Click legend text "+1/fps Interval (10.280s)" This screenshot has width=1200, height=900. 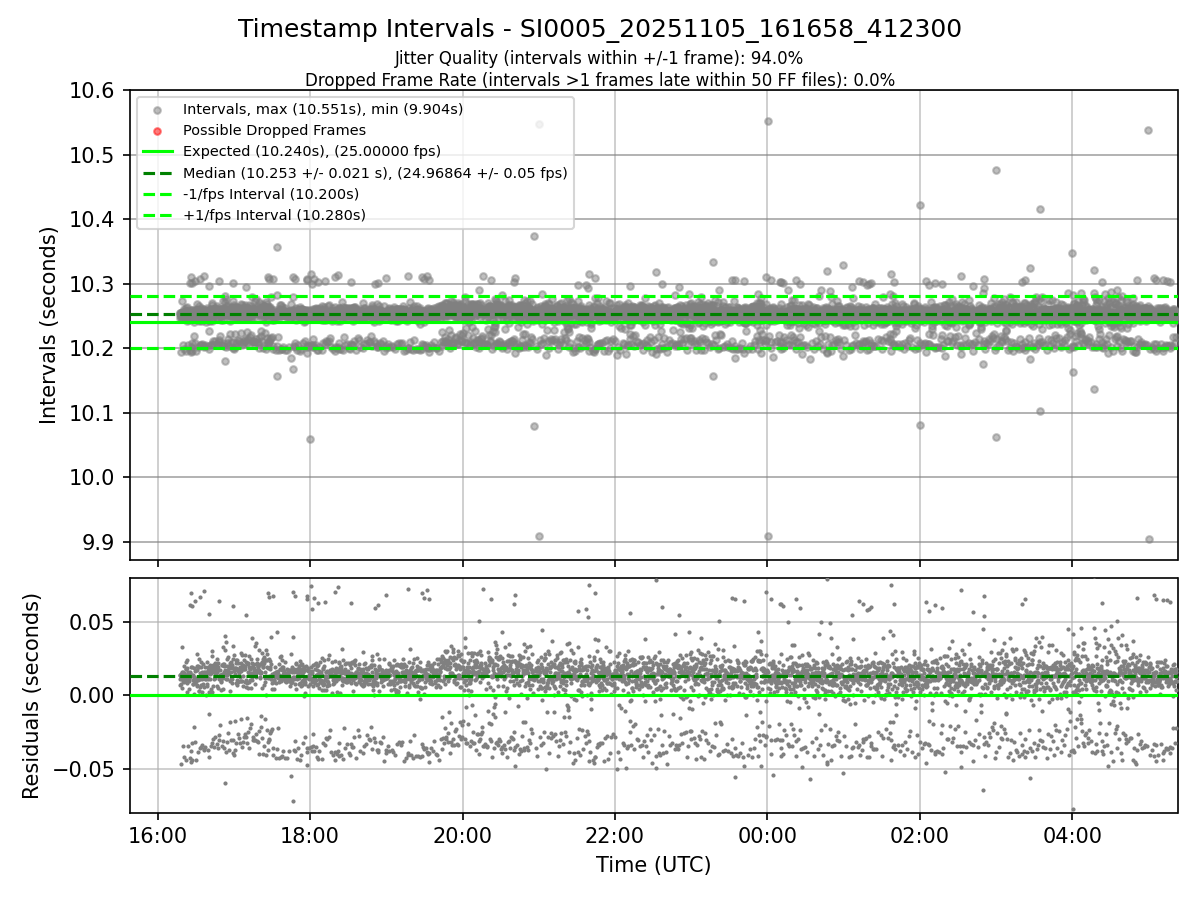[274, 215]
